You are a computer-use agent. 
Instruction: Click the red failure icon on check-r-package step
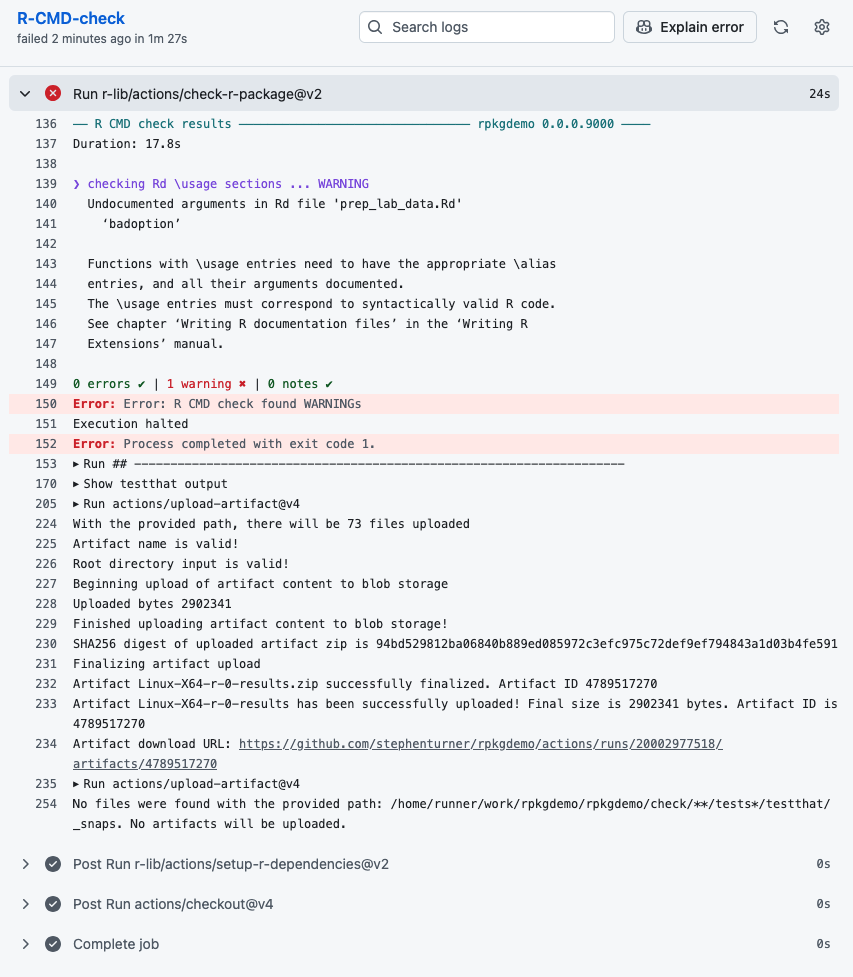(52, 92)
